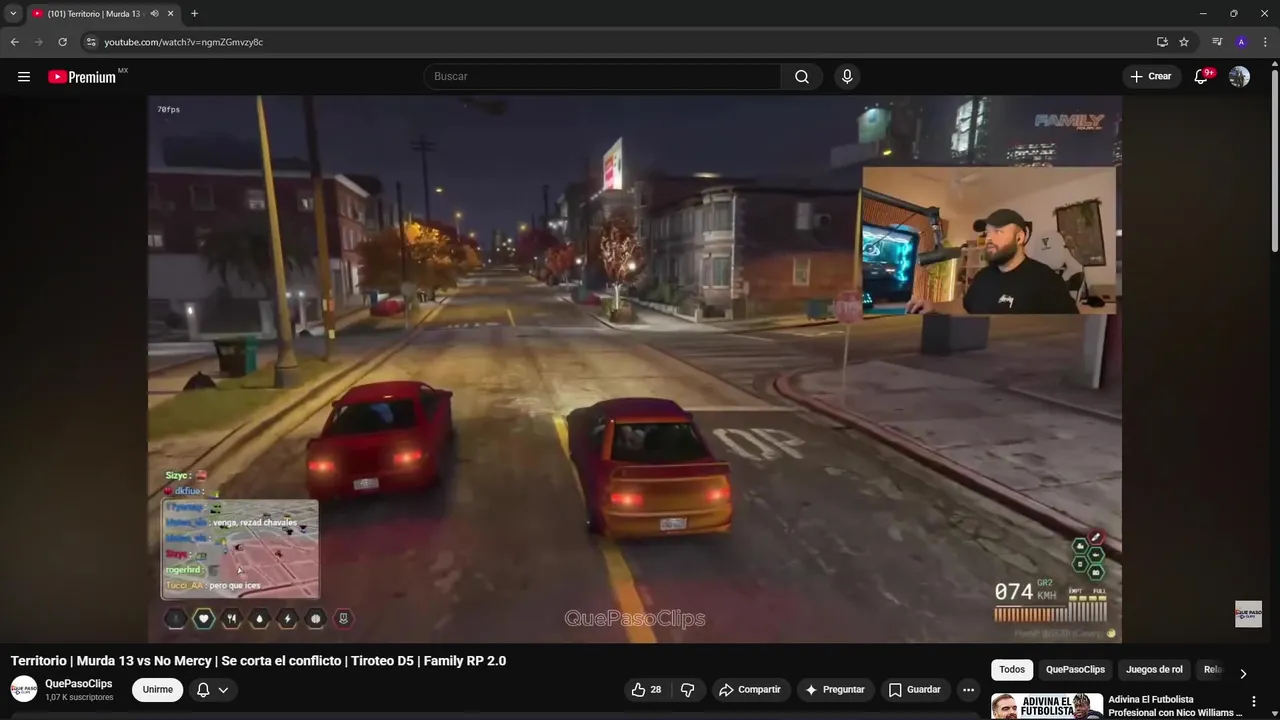This screenshot has width=1280, height=720.
Task: Click the video title text
Action: [258, 661]
